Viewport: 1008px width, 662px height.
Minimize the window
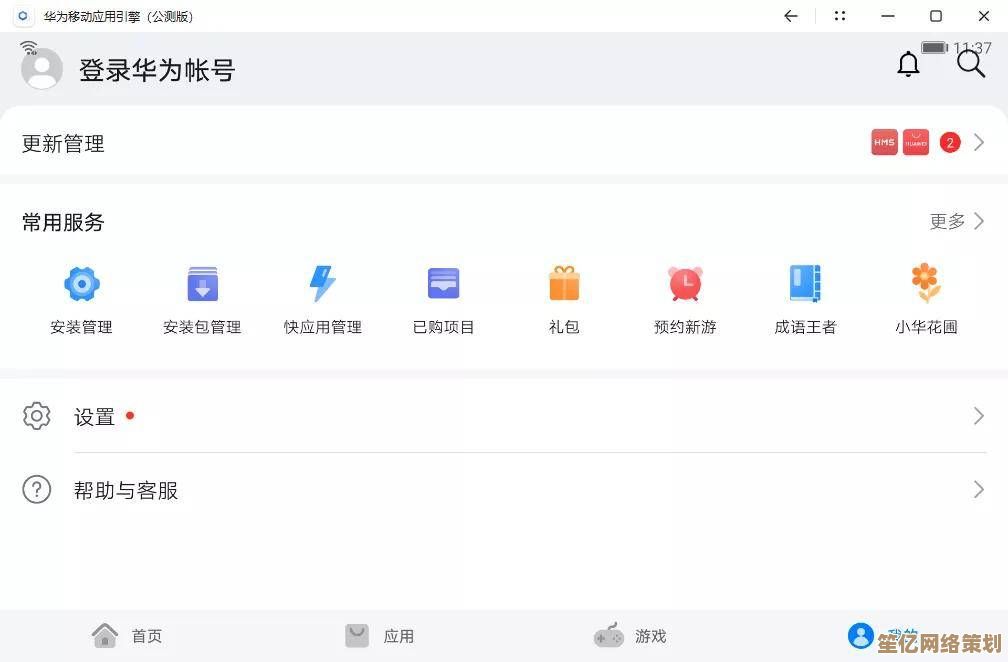(888, 16)
